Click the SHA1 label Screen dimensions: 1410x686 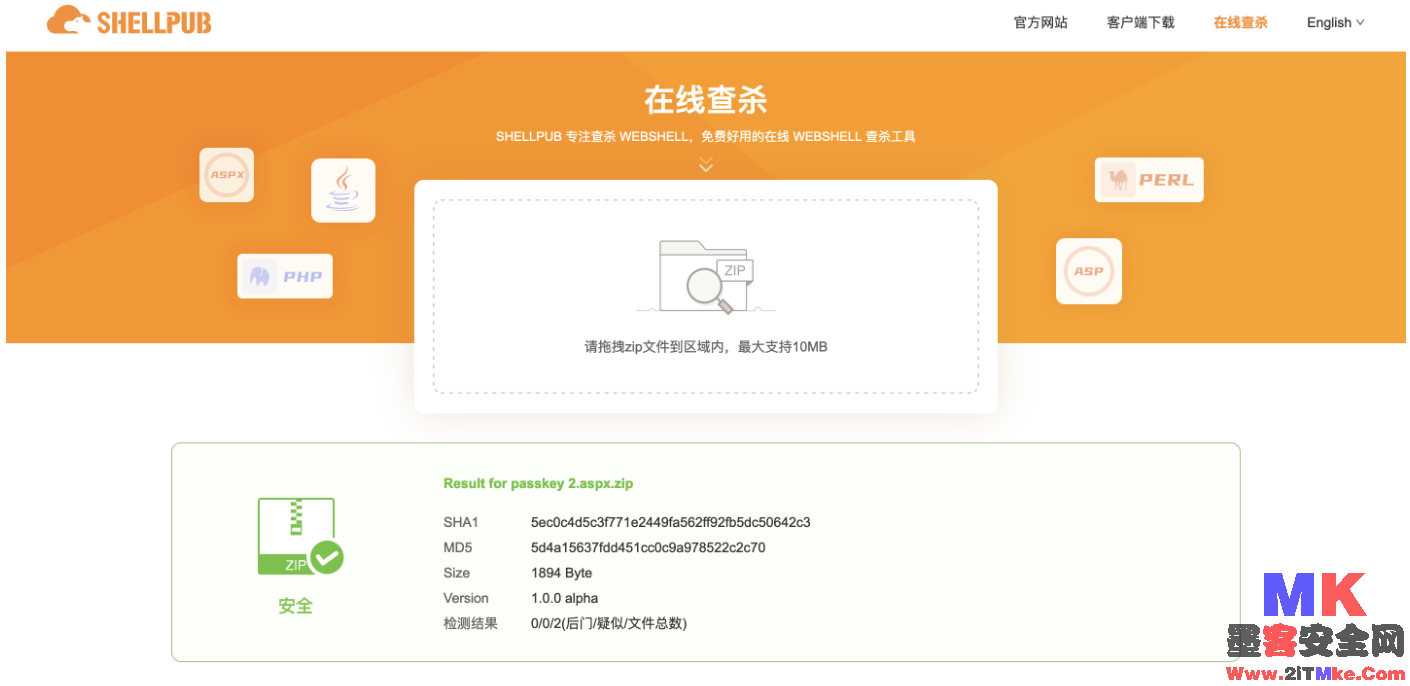coord(461,522)
